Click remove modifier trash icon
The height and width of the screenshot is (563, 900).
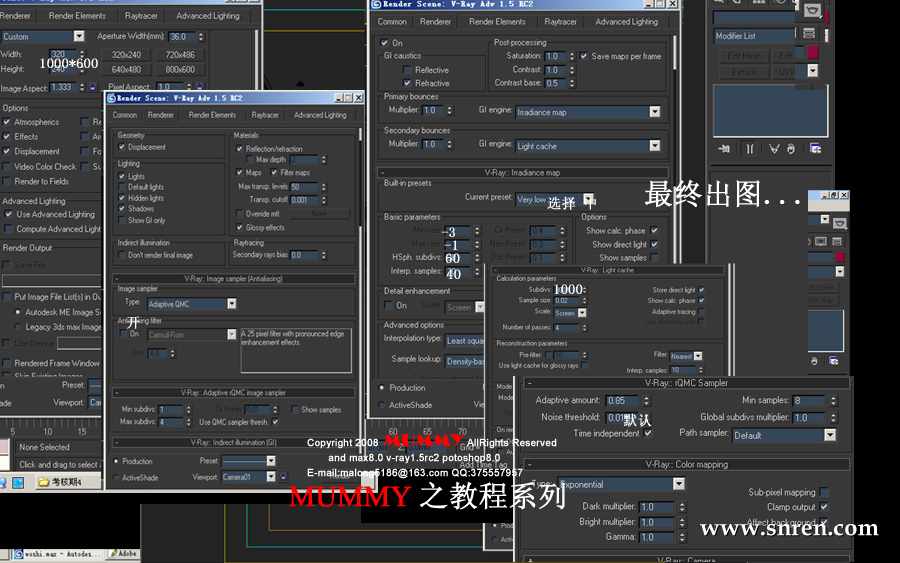792,149
